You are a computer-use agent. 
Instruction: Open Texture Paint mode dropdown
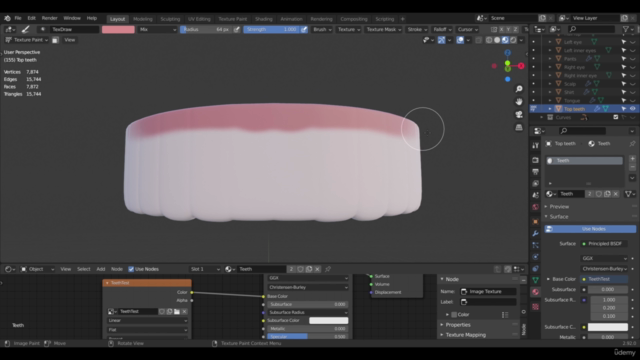[x=26, y=40]
